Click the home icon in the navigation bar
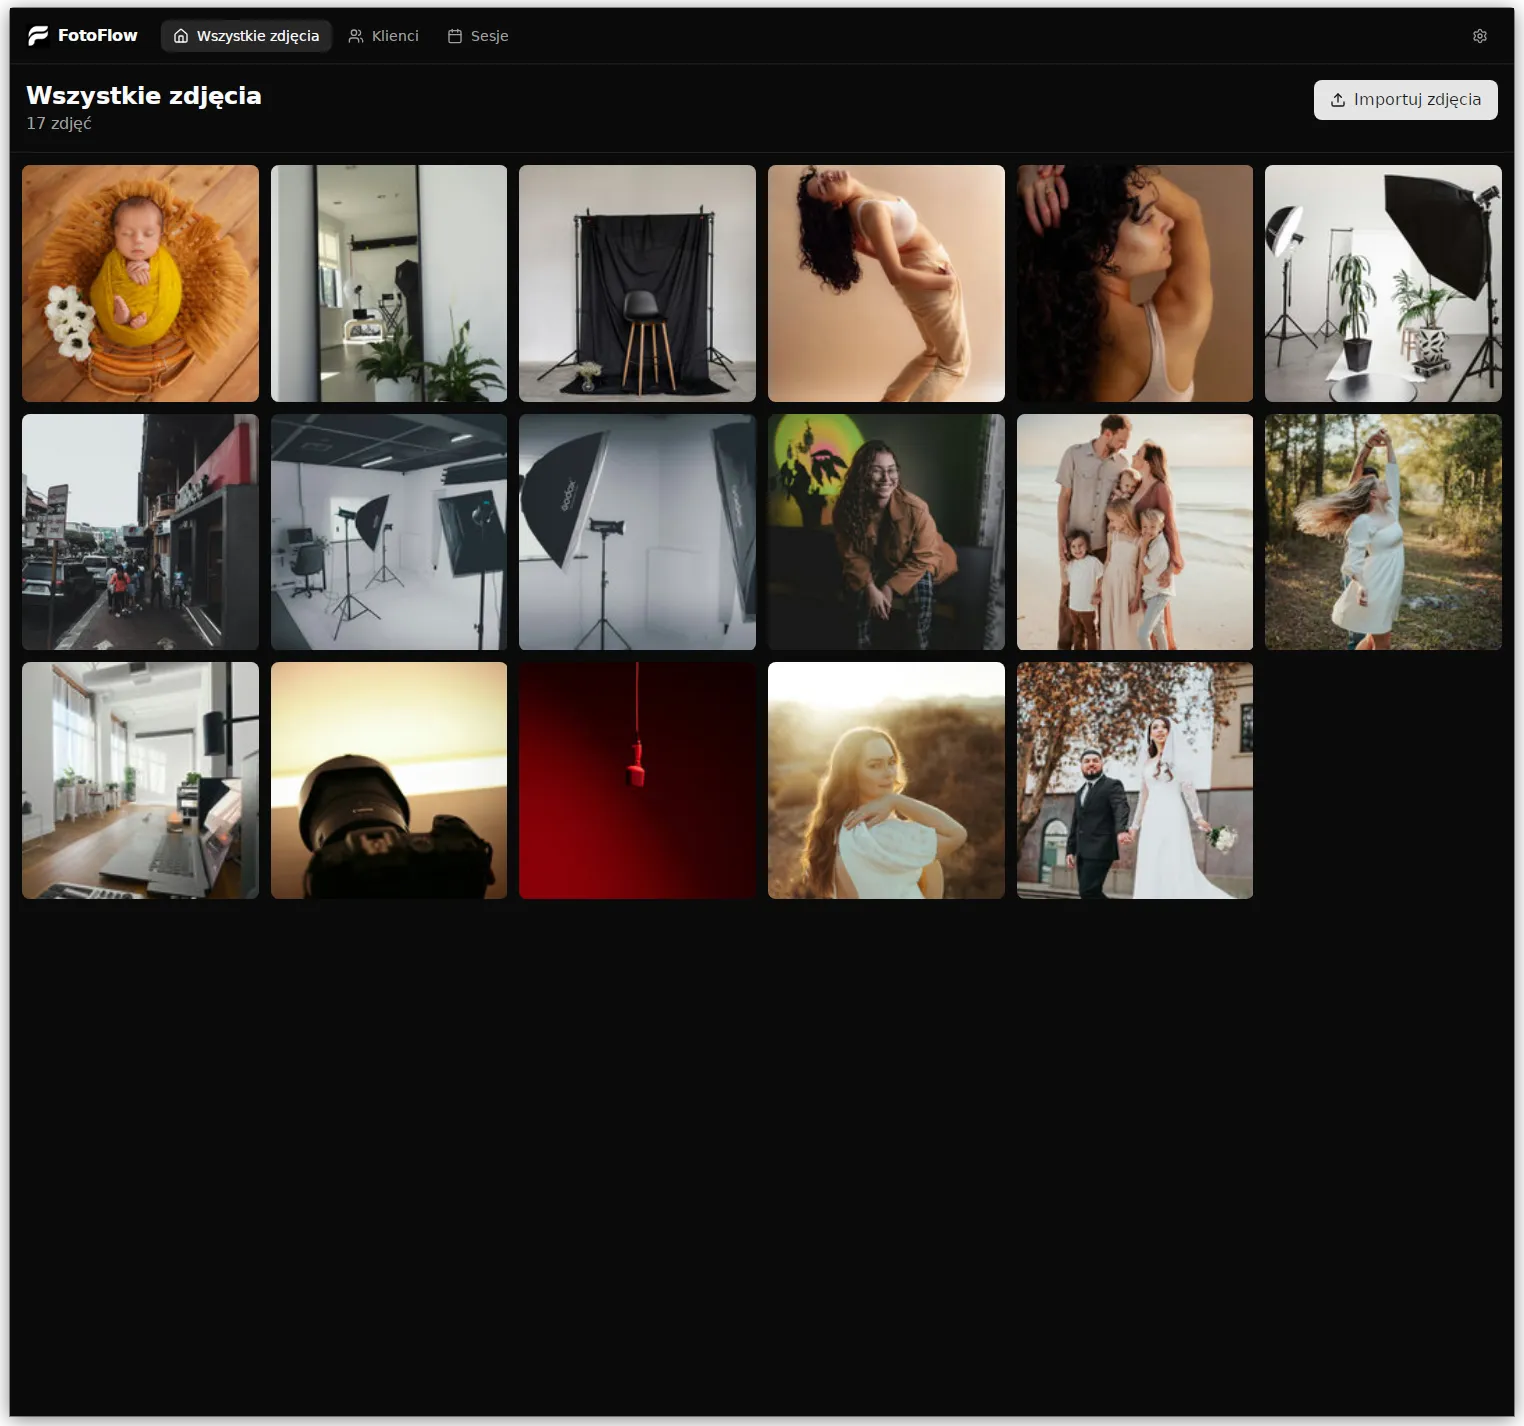 [181, 36]
